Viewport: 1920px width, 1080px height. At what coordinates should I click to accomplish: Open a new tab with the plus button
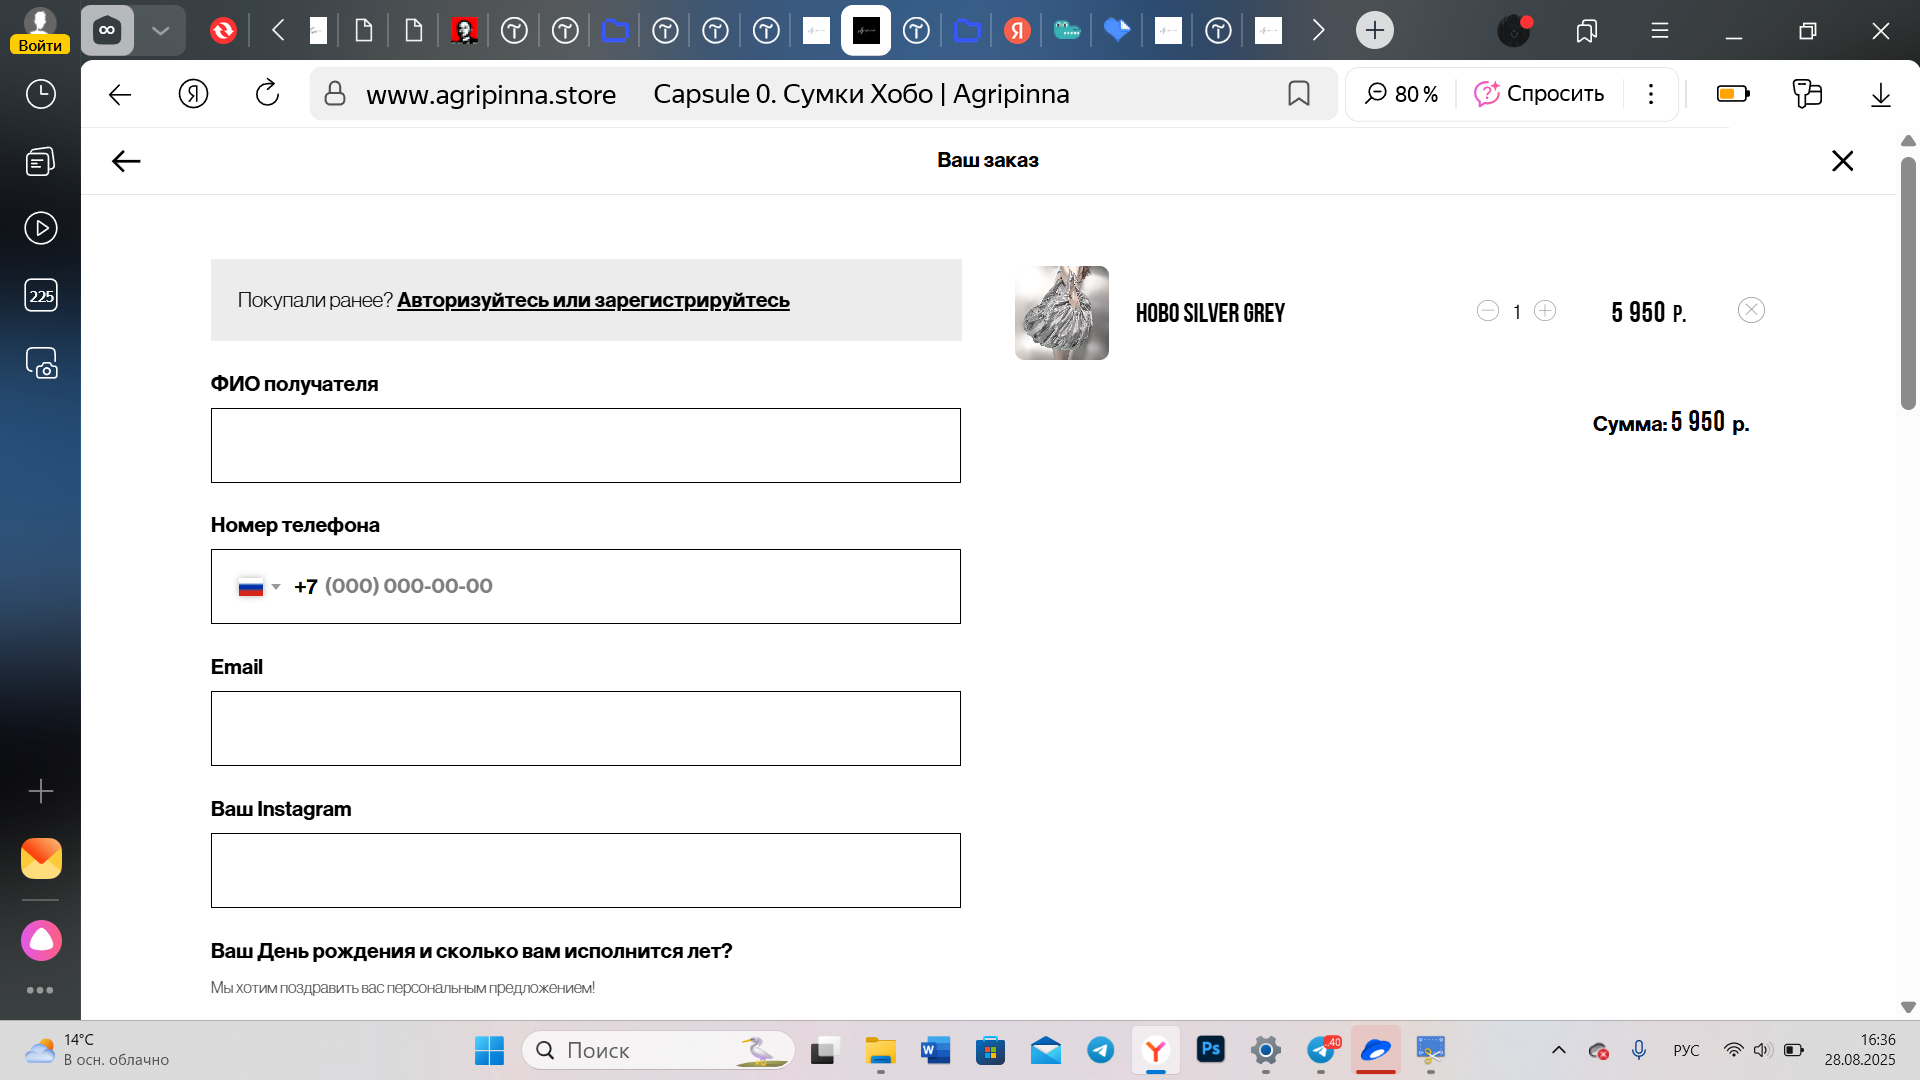click(x=1375, y=30)
